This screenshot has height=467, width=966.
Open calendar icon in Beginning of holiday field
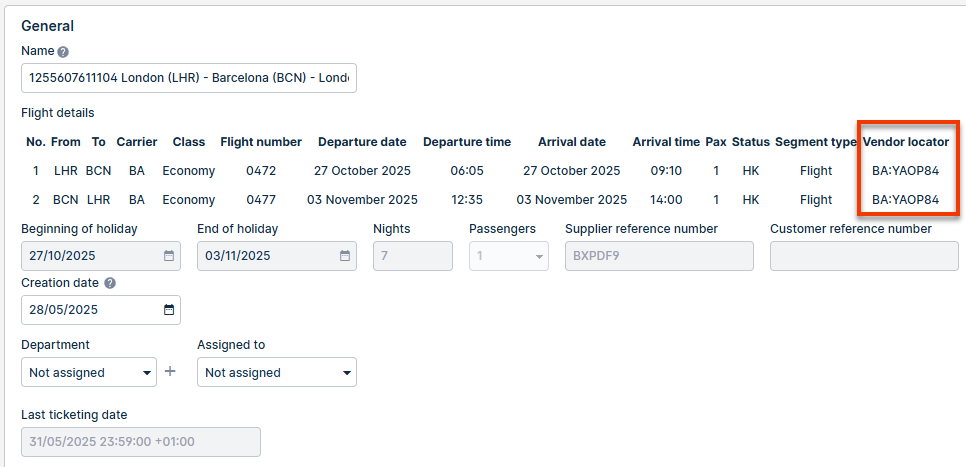point(169,256)
